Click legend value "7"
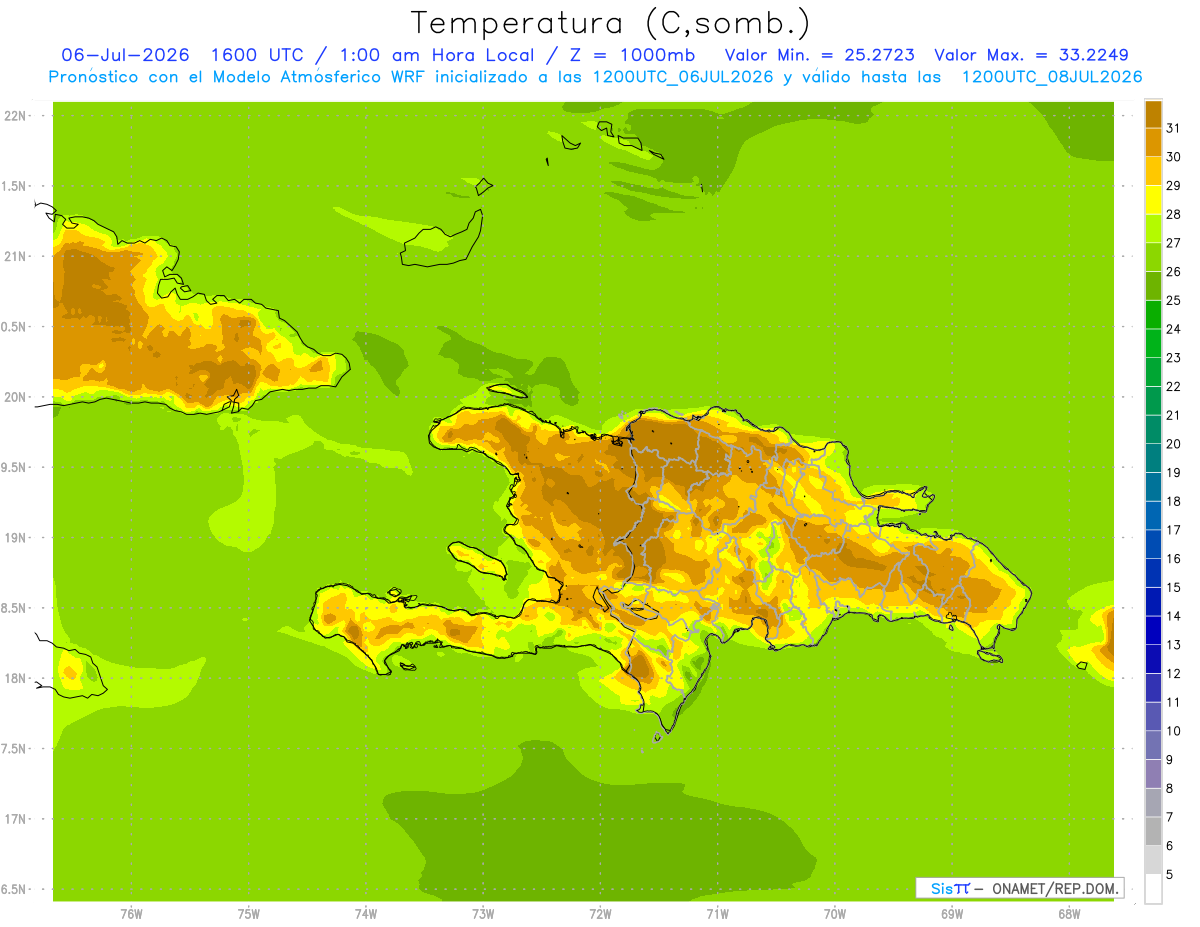1200x927 pixels. [x=1170, y=818]
